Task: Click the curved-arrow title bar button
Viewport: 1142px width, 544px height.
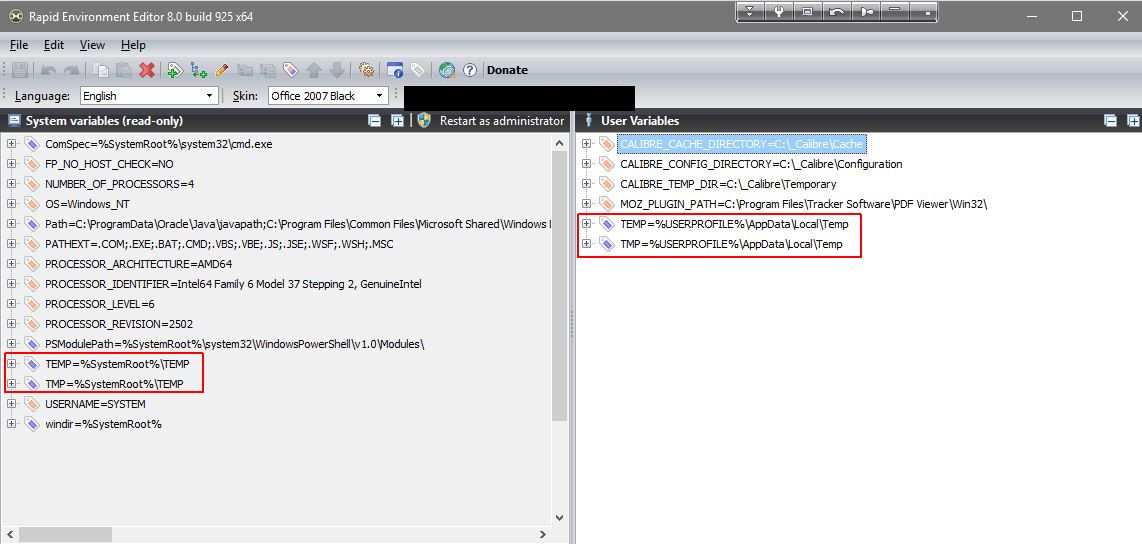Action: point(837,12)
